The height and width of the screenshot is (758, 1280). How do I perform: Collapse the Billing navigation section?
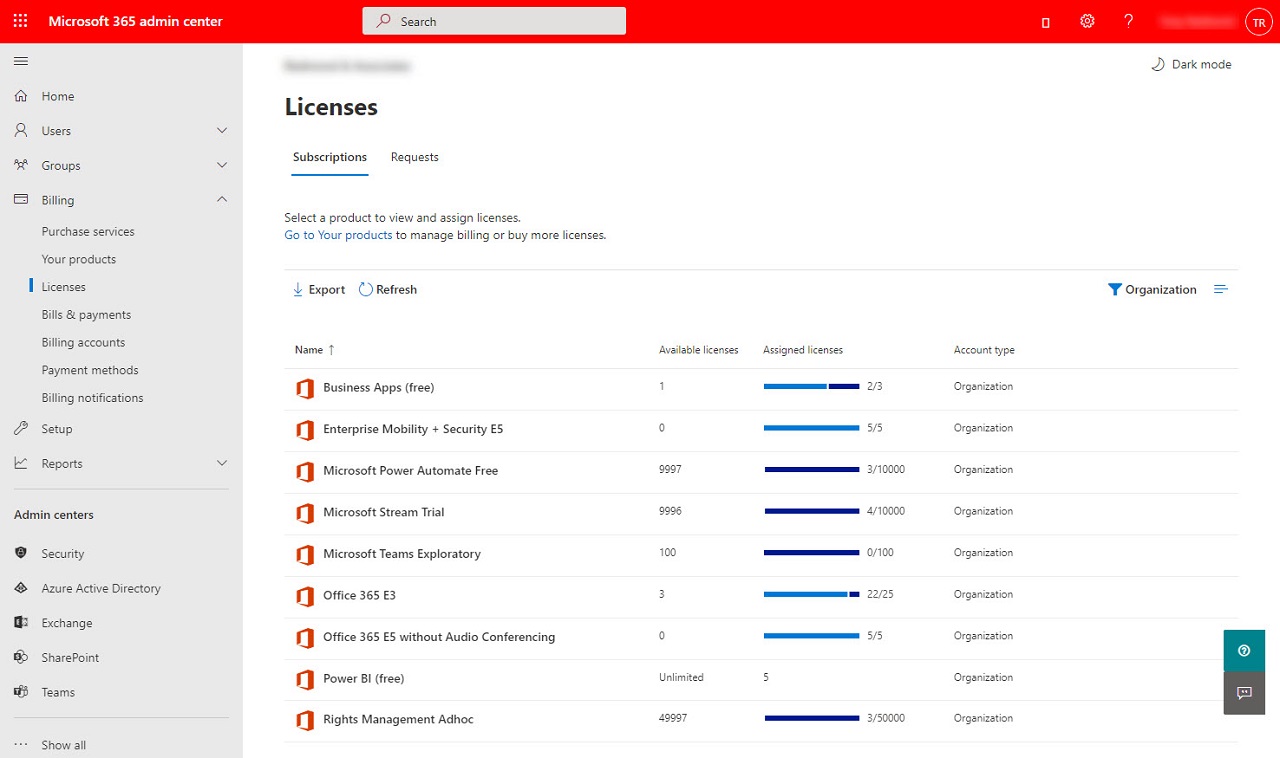[222, 200]
